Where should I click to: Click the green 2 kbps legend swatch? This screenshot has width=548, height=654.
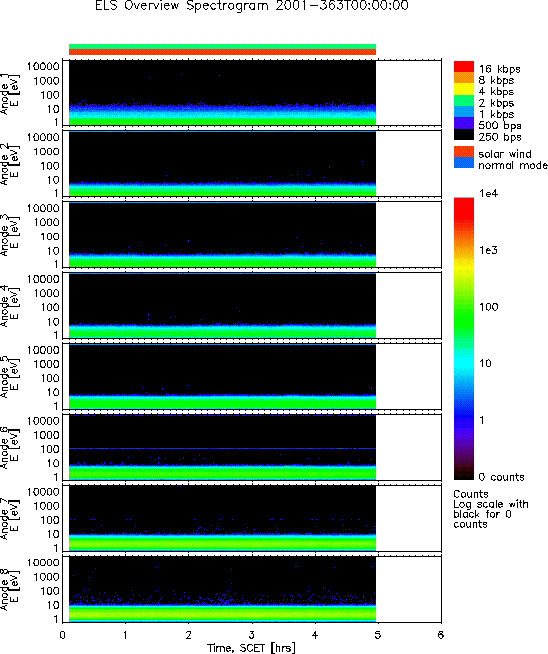pos(464,101)
